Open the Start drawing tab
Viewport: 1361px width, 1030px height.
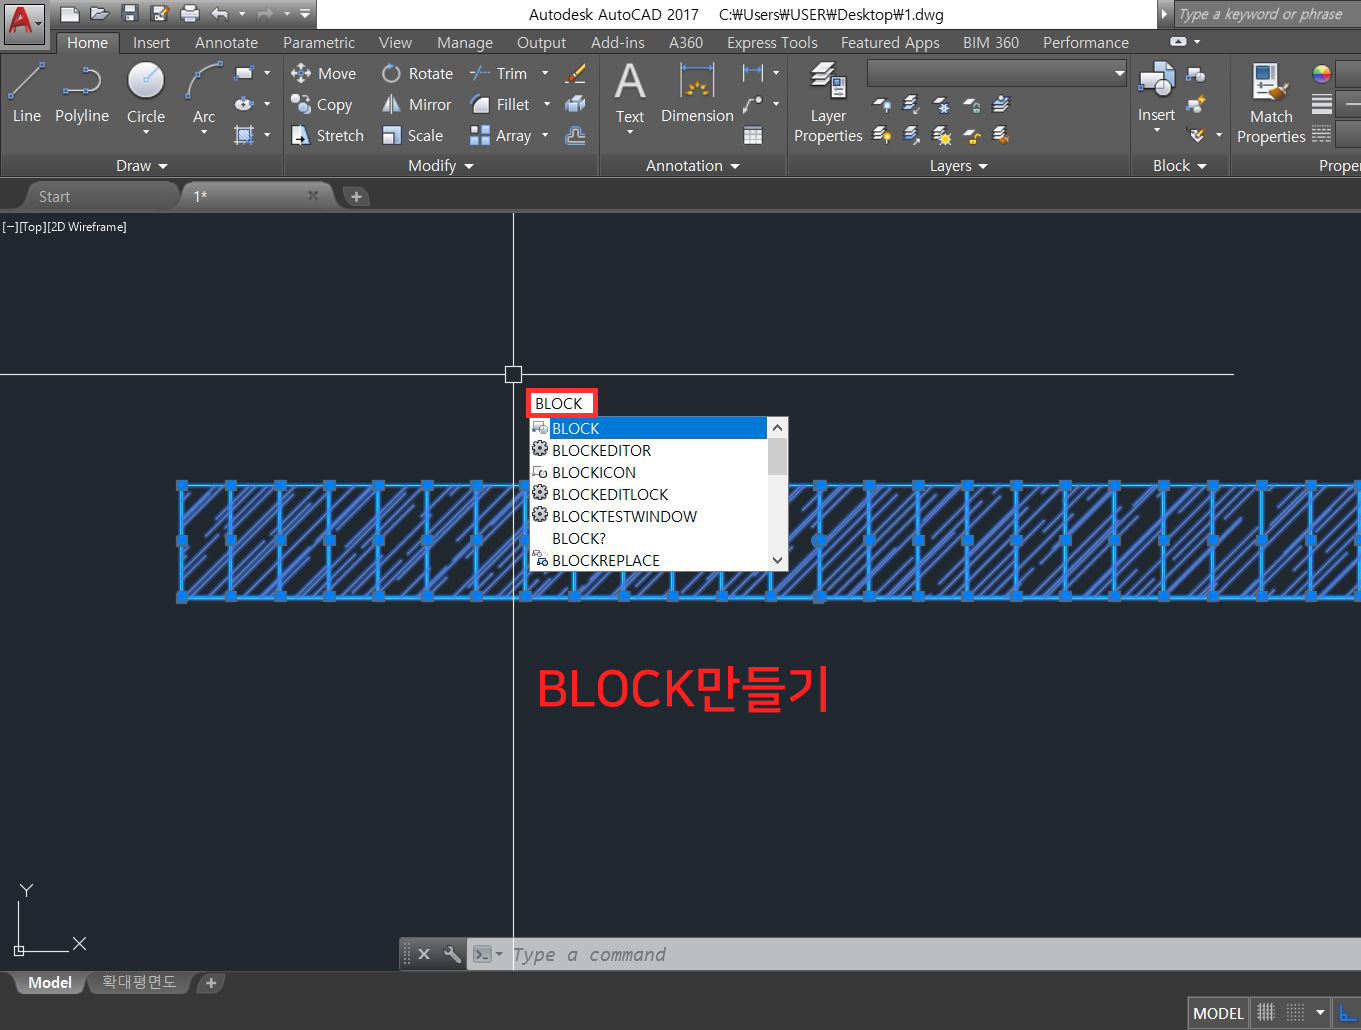[54, 196]
